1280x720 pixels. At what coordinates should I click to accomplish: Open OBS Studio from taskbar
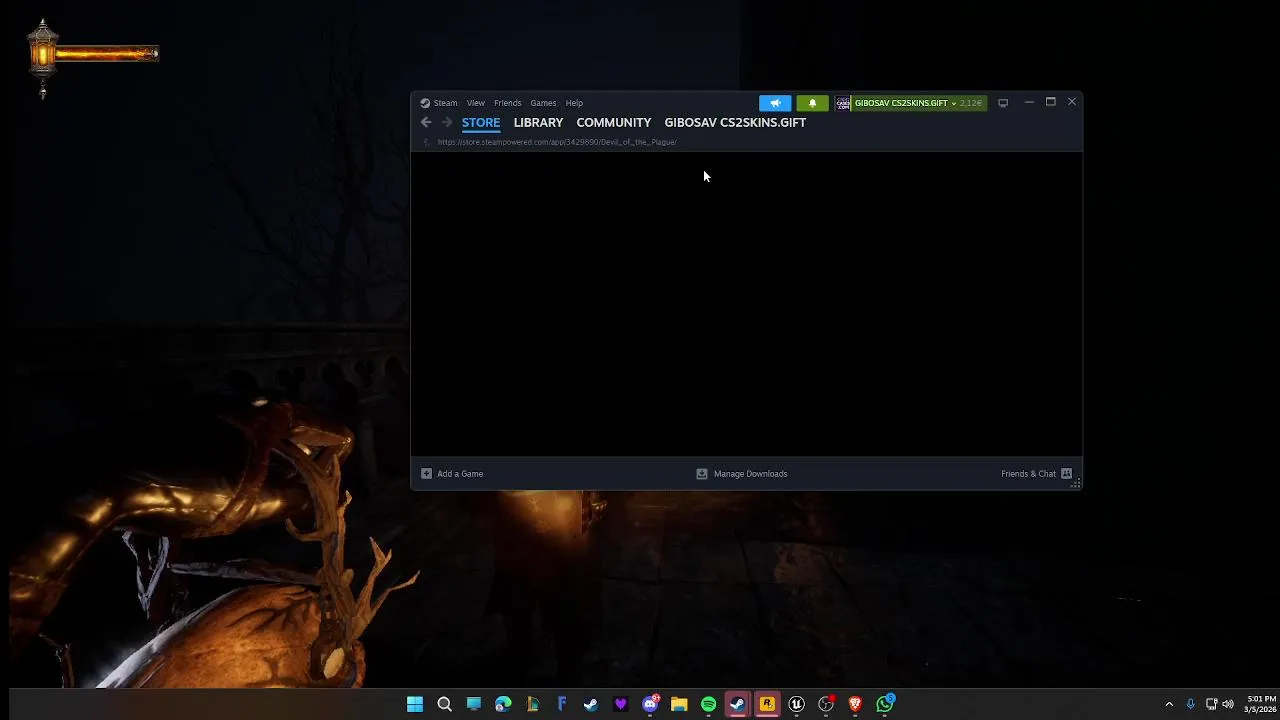click(826, 704)
